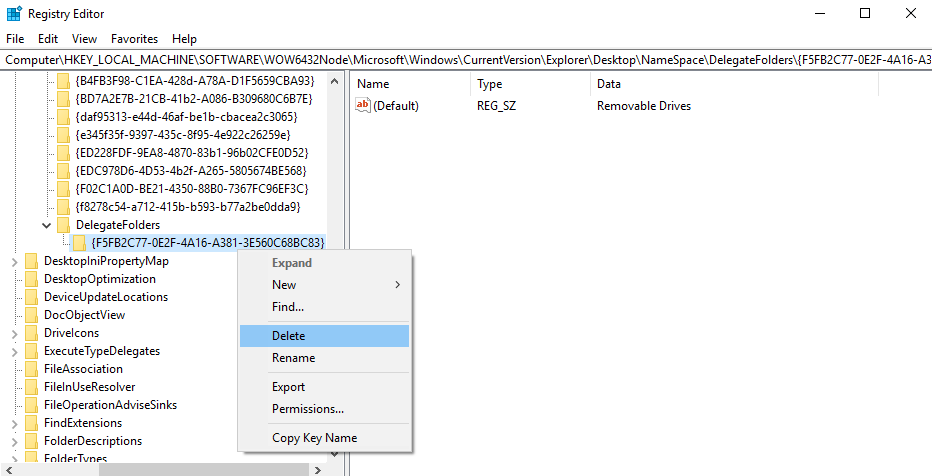Click the Removable Drives data cell
The image size is (932, 476).
(x=644, y=106)
